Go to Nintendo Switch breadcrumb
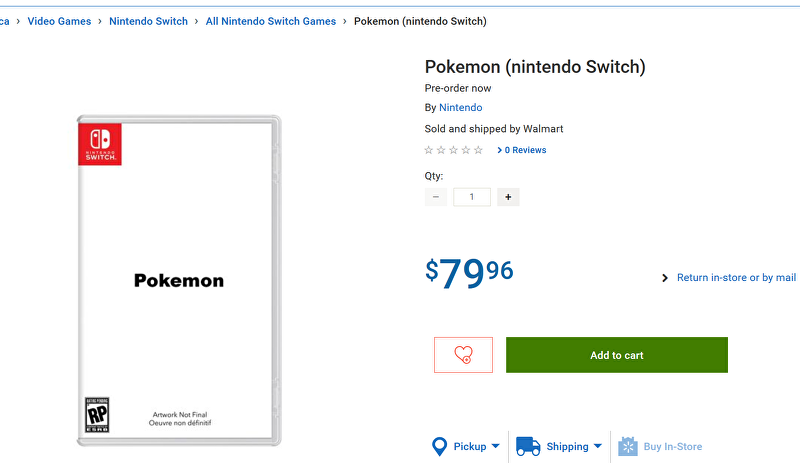Viewport: 800px width, 463px height. 148,21
